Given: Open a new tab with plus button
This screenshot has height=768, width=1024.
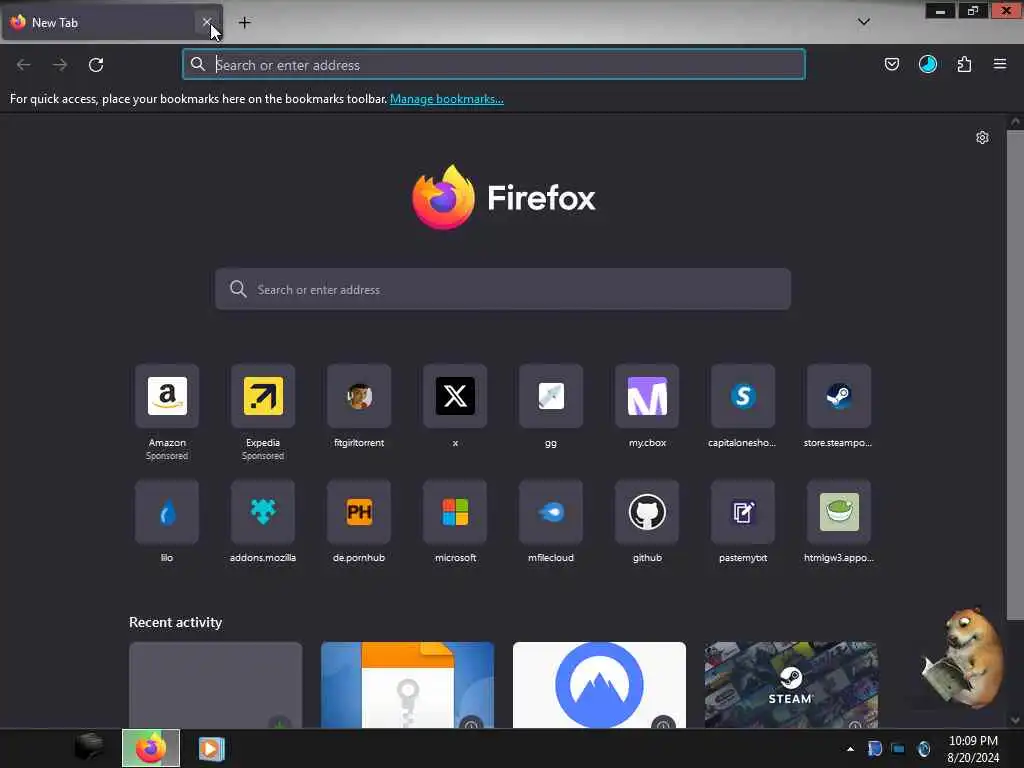Looking at the screenshot, I should pyautogui.click(x=244, y=23).
